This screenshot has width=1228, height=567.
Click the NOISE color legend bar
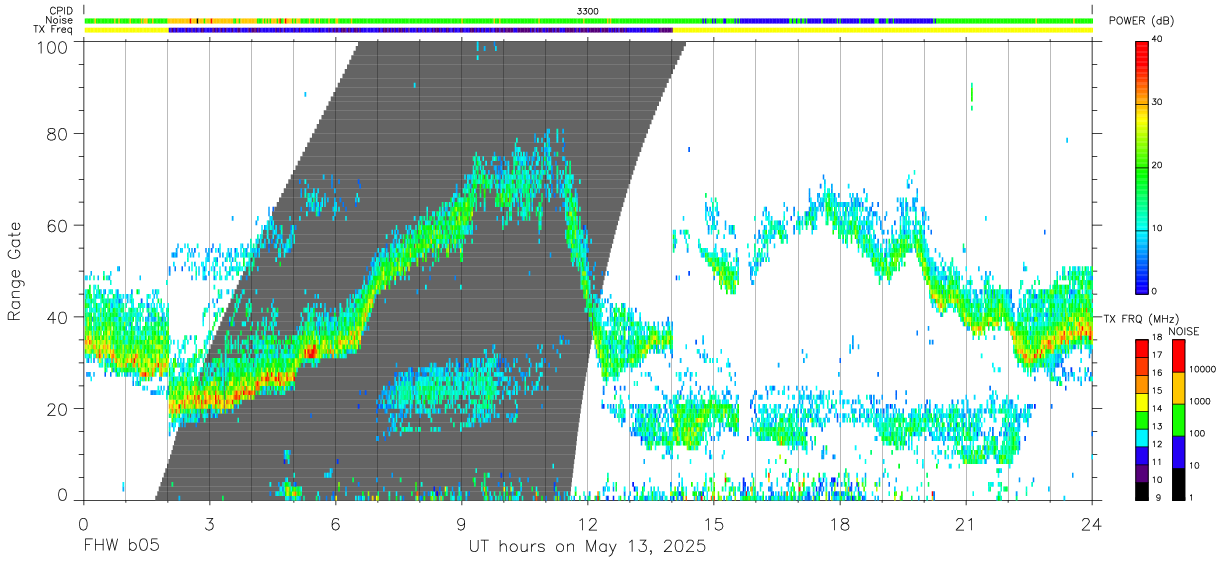pos(1179,420)
